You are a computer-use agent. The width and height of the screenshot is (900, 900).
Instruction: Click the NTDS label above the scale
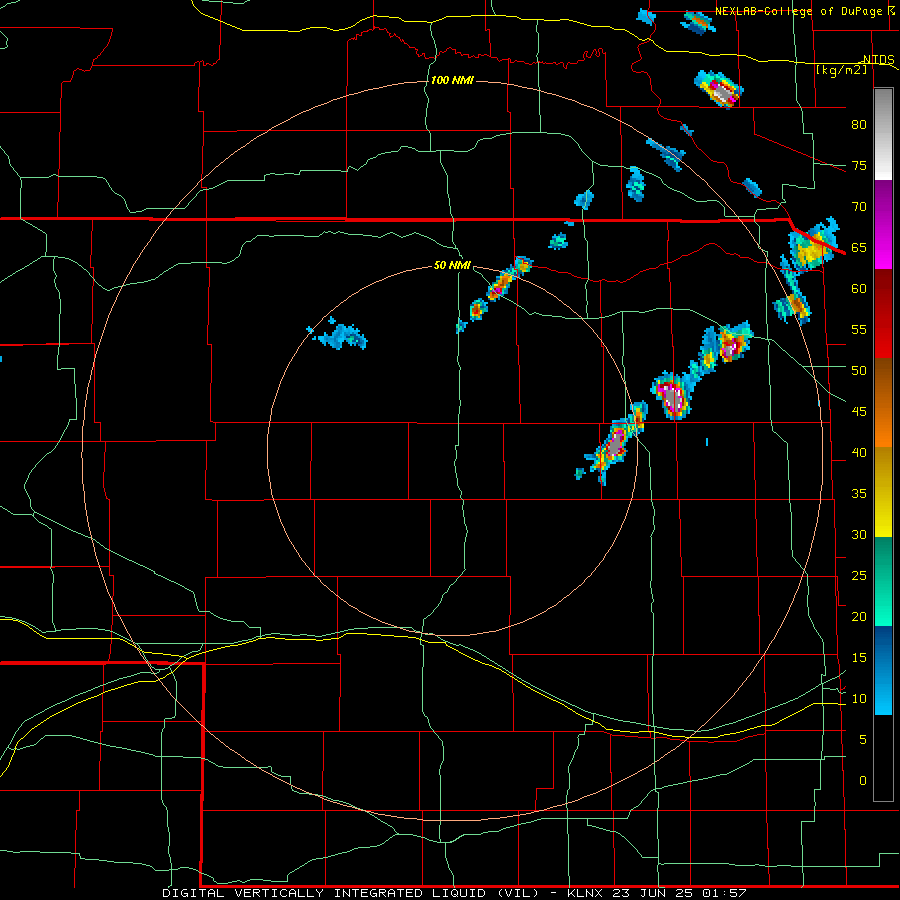879,60
